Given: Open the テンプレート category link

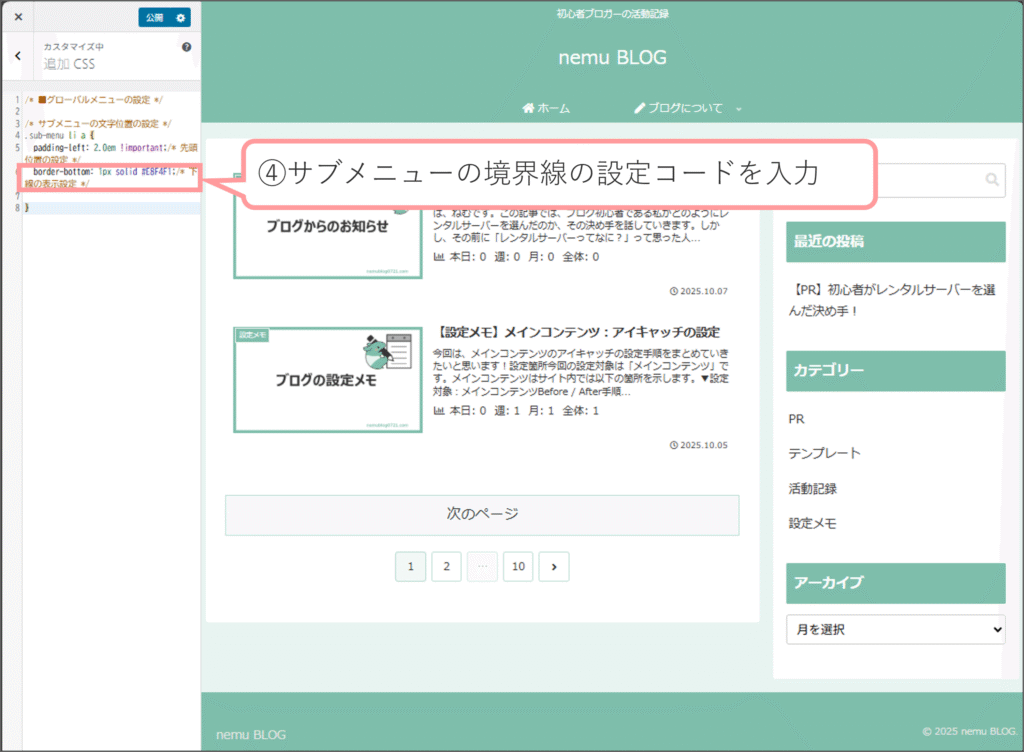Looking at the screenshot, I should [824, 453].
